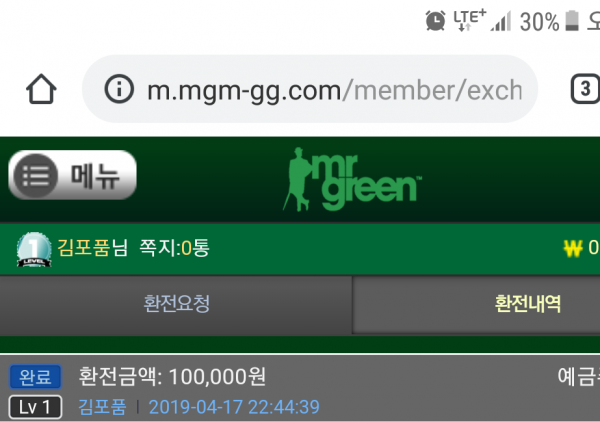Click the Lv 1 level badge
Screen dimensions: 600x422
point(35,407)
